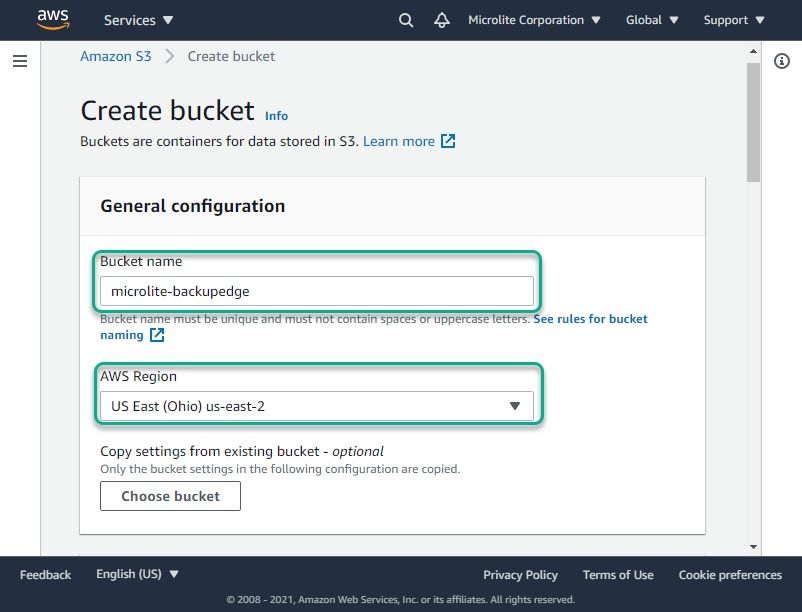Click the external link icon beside Learn more
The width and height of the screenshot is (802, 612).
click(448, 141)
